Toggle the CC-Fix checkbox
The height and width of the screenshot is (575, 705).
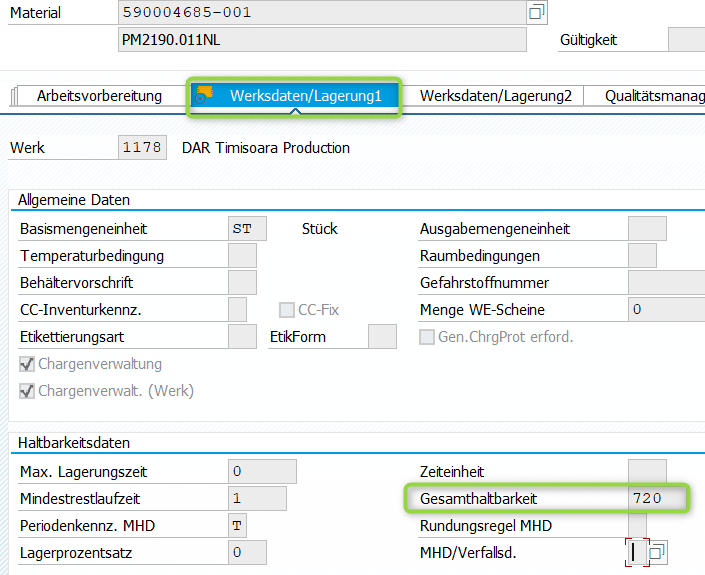click(287, 310)
